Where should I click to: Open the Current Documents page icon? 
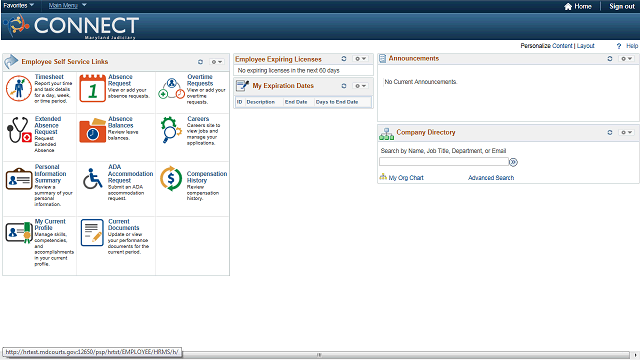coord(92,232)
